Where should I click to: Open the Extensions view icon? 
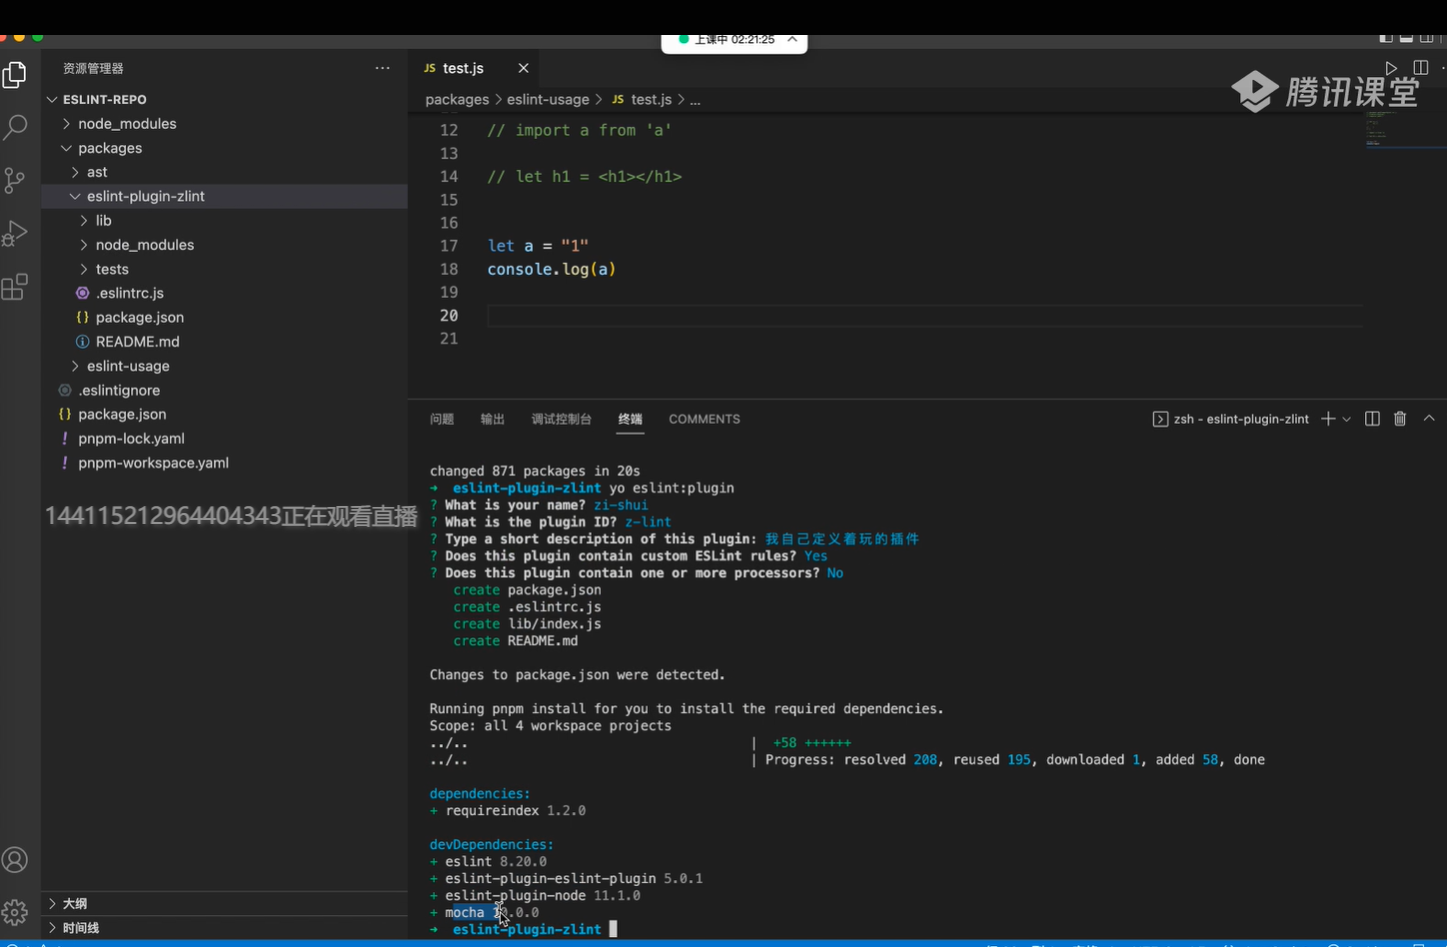15,288
